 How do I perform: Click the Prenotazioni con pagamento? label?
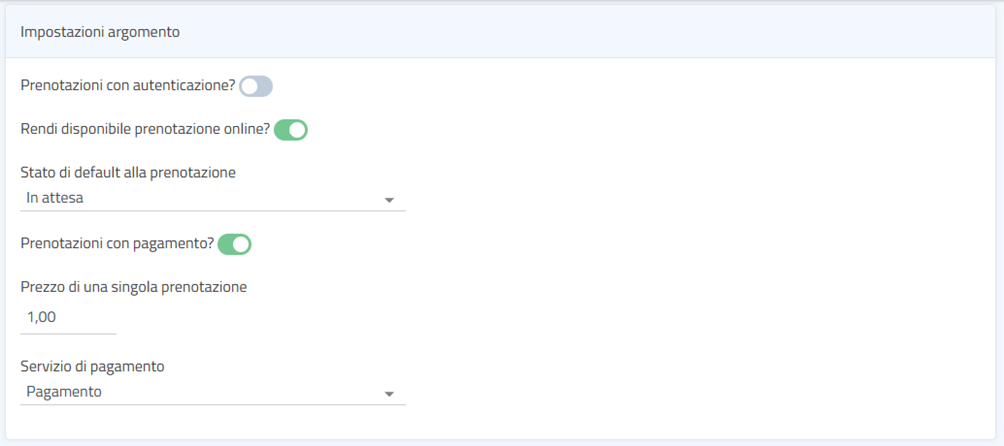coord(117,243)
